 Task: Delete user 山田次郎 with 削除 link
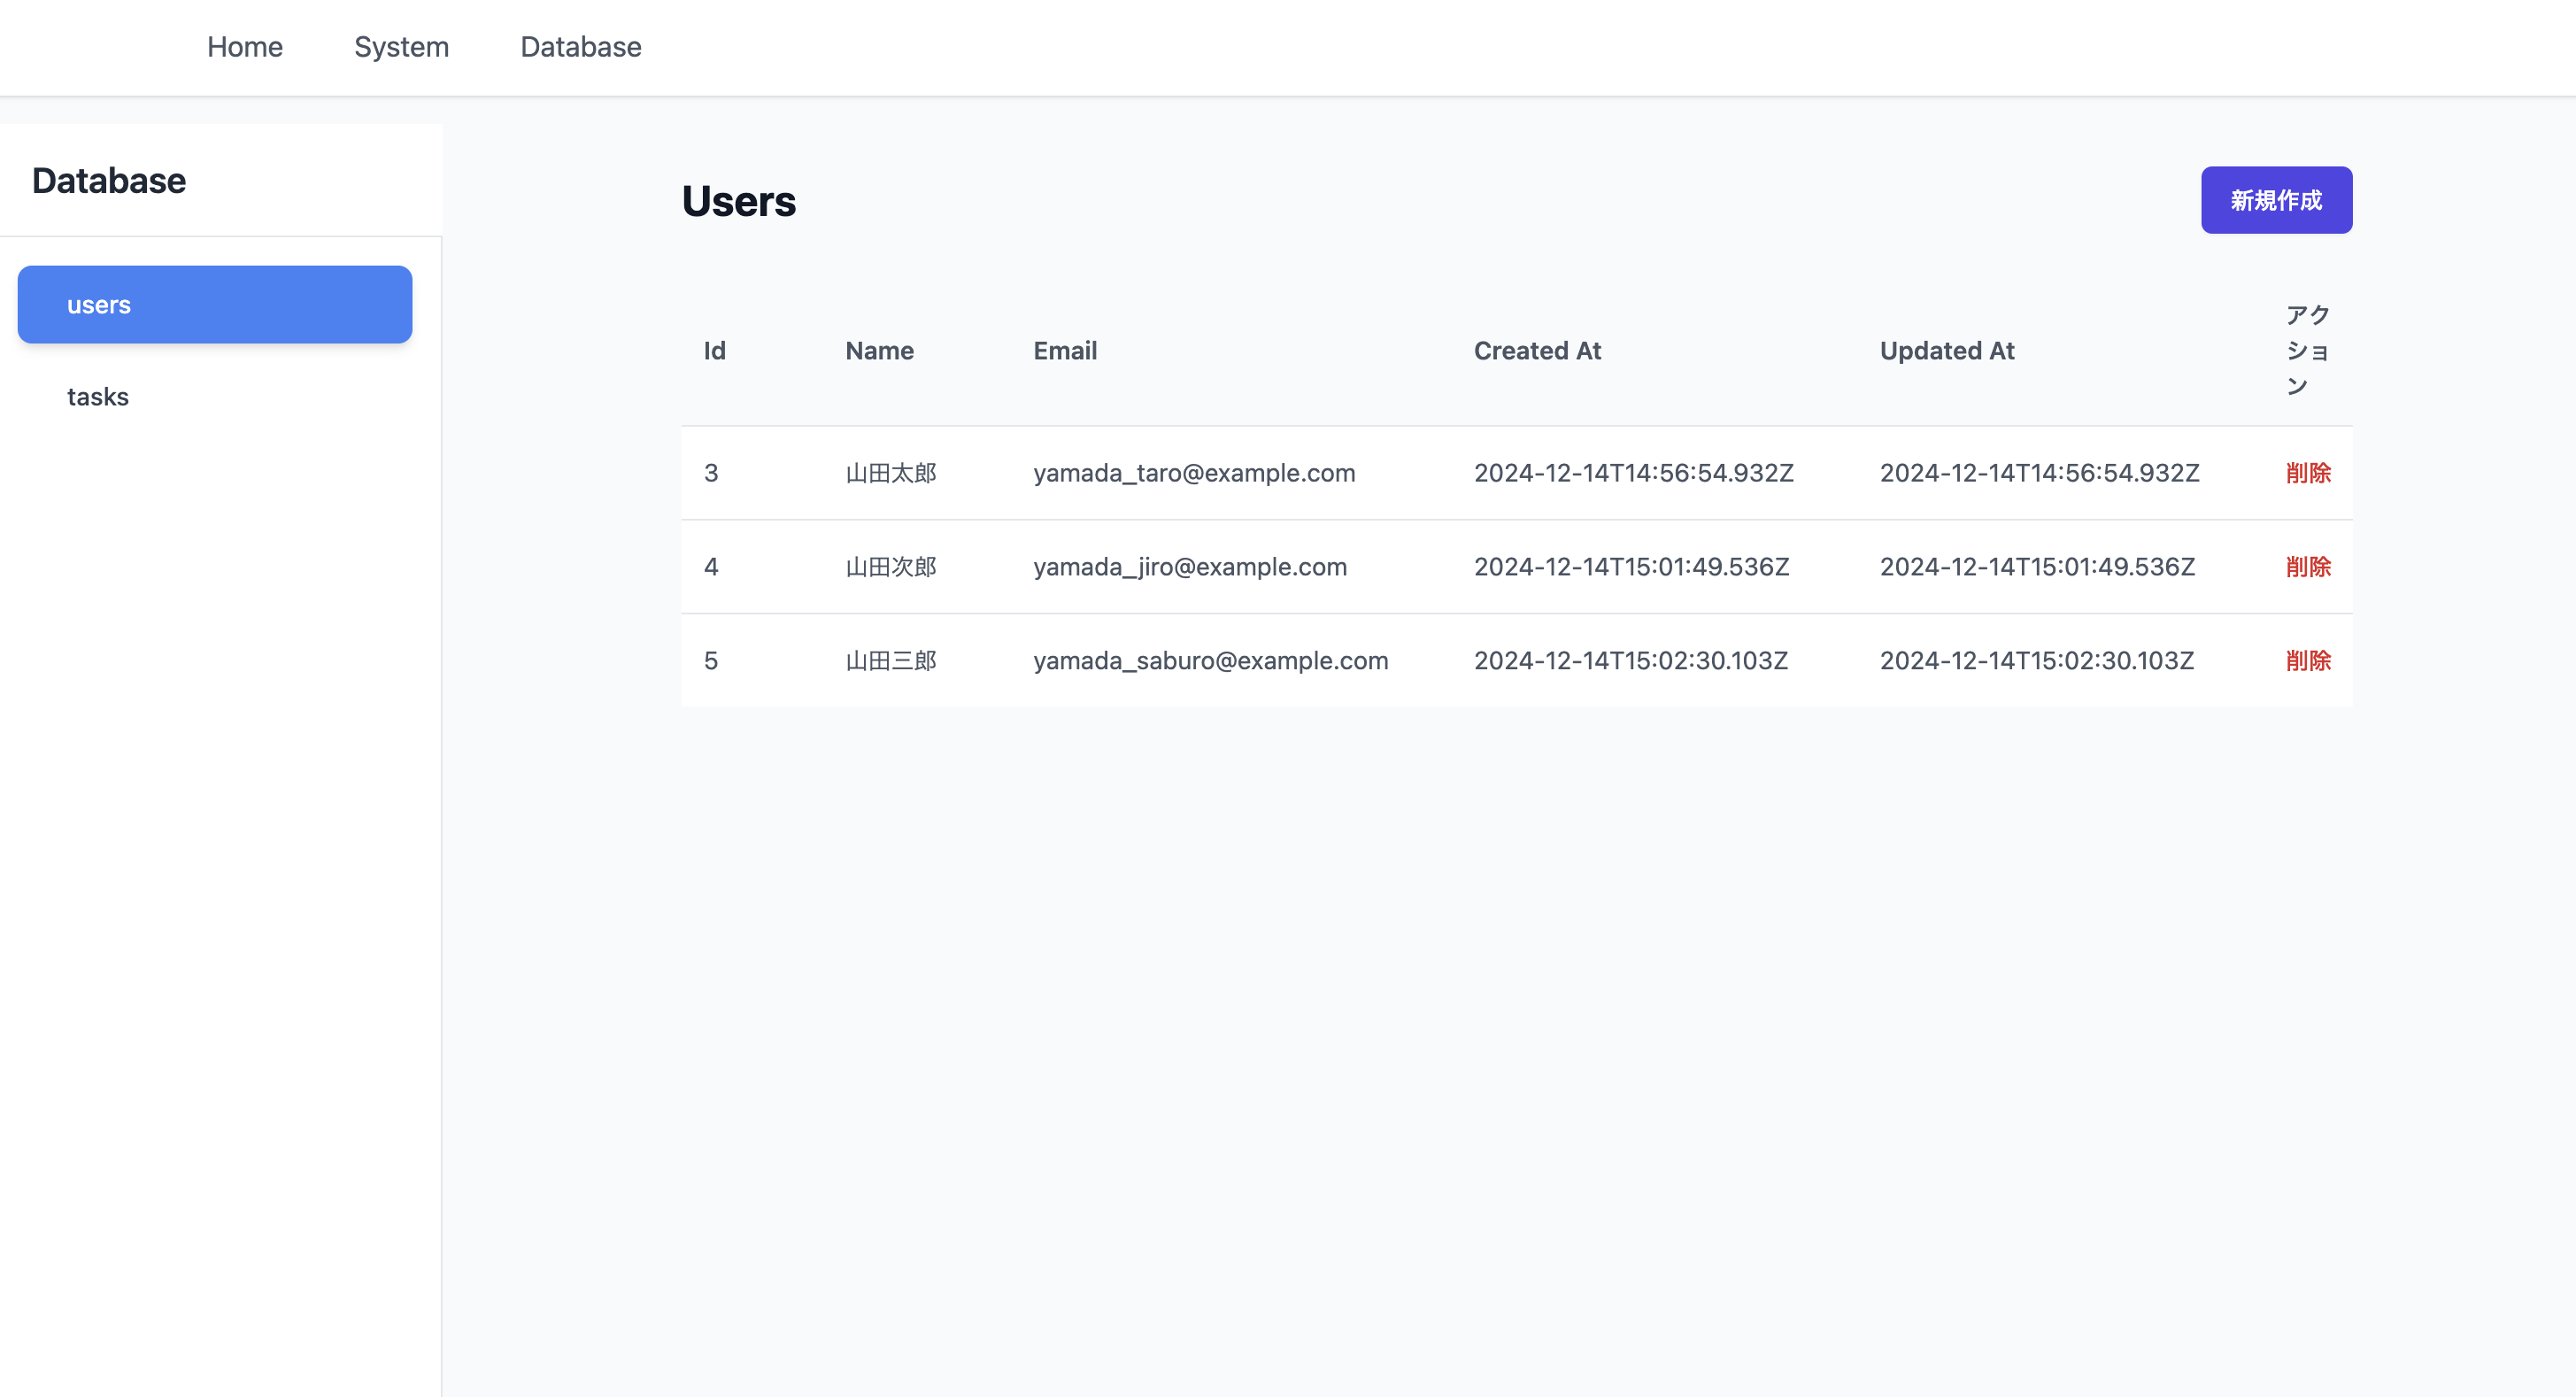[2307, 567]
